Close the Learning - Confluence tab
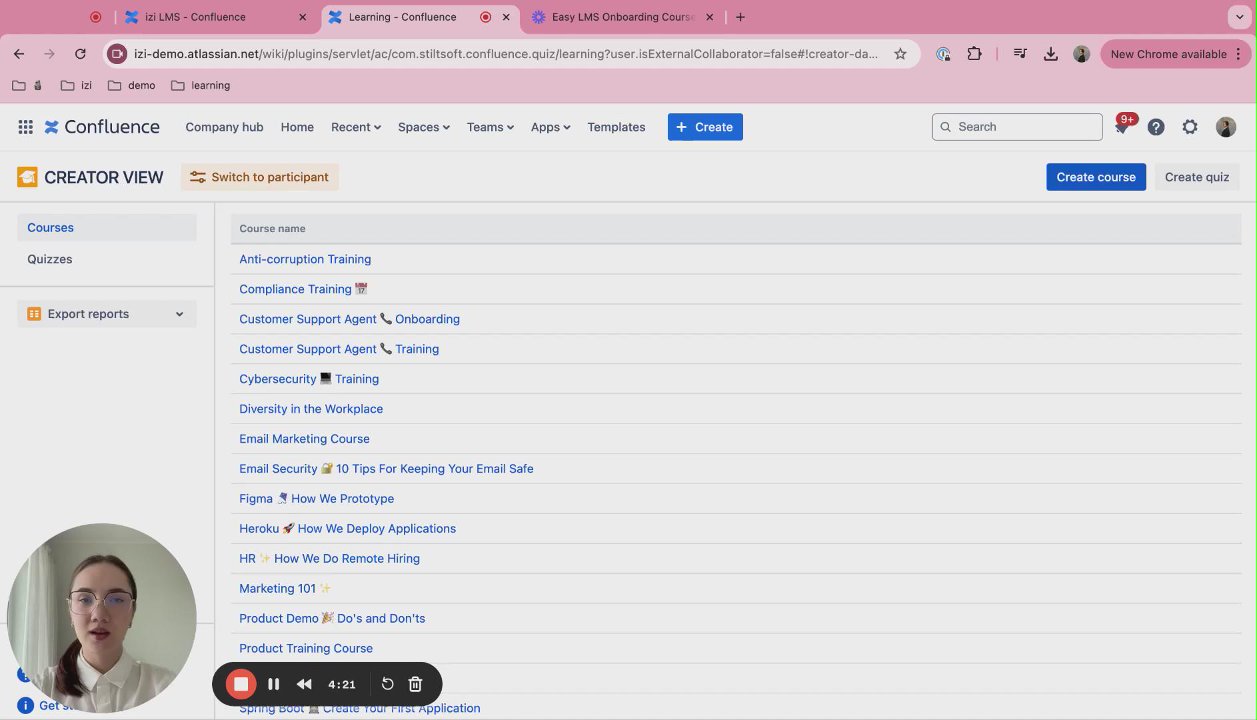 (507, 17)
